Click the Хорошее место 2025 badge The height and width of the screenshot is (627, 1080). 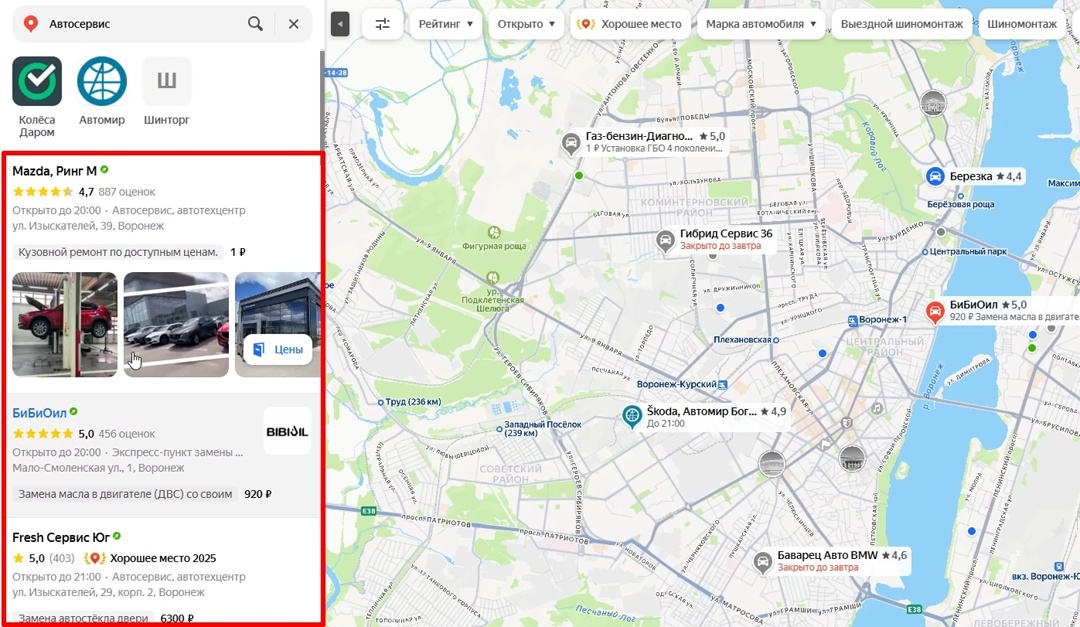point(150,558)
